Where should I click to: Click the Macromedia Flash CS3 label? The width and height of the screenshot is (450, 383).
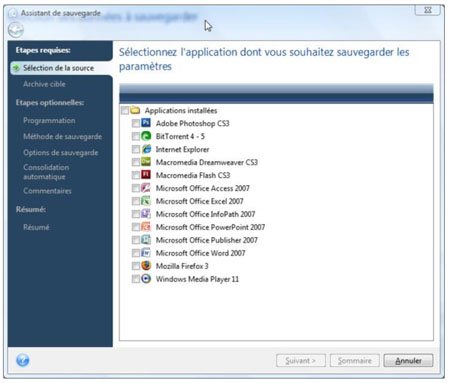tap(193, 175)
